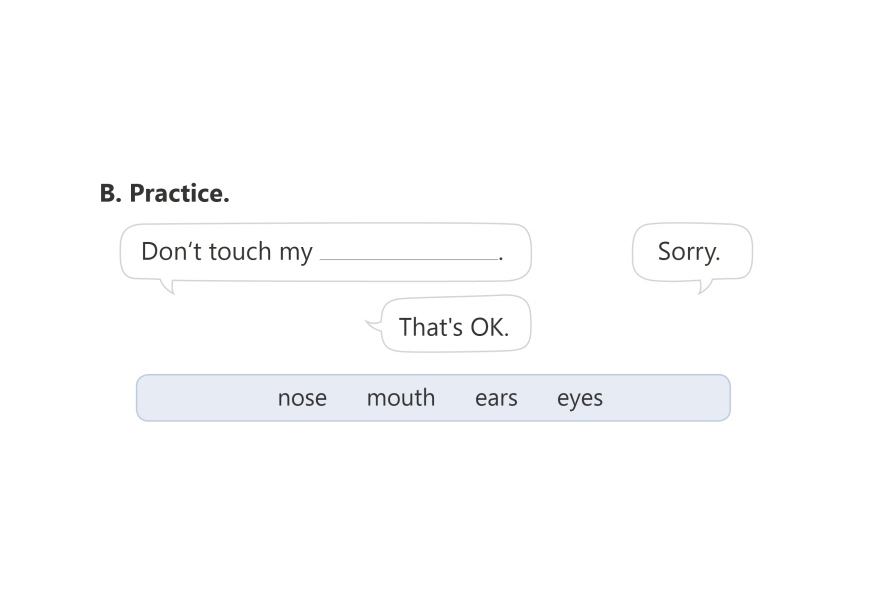Select the word "nose" in the word bank
This screenshot has height=612, width=873.
[x=302, y=398]
